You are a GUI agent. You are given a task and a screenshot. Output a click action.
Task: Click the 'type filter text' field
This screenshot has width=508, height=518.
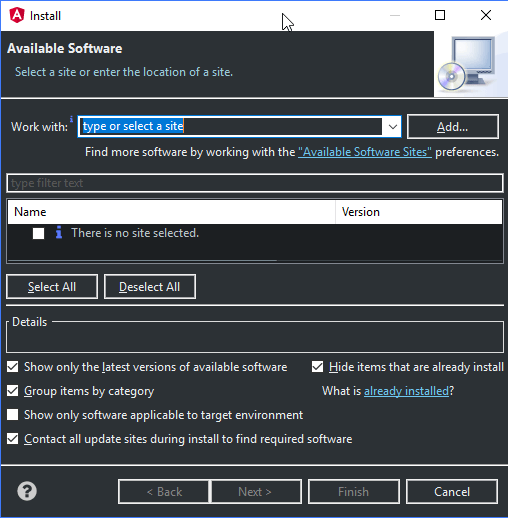click(x=255, y=183)
